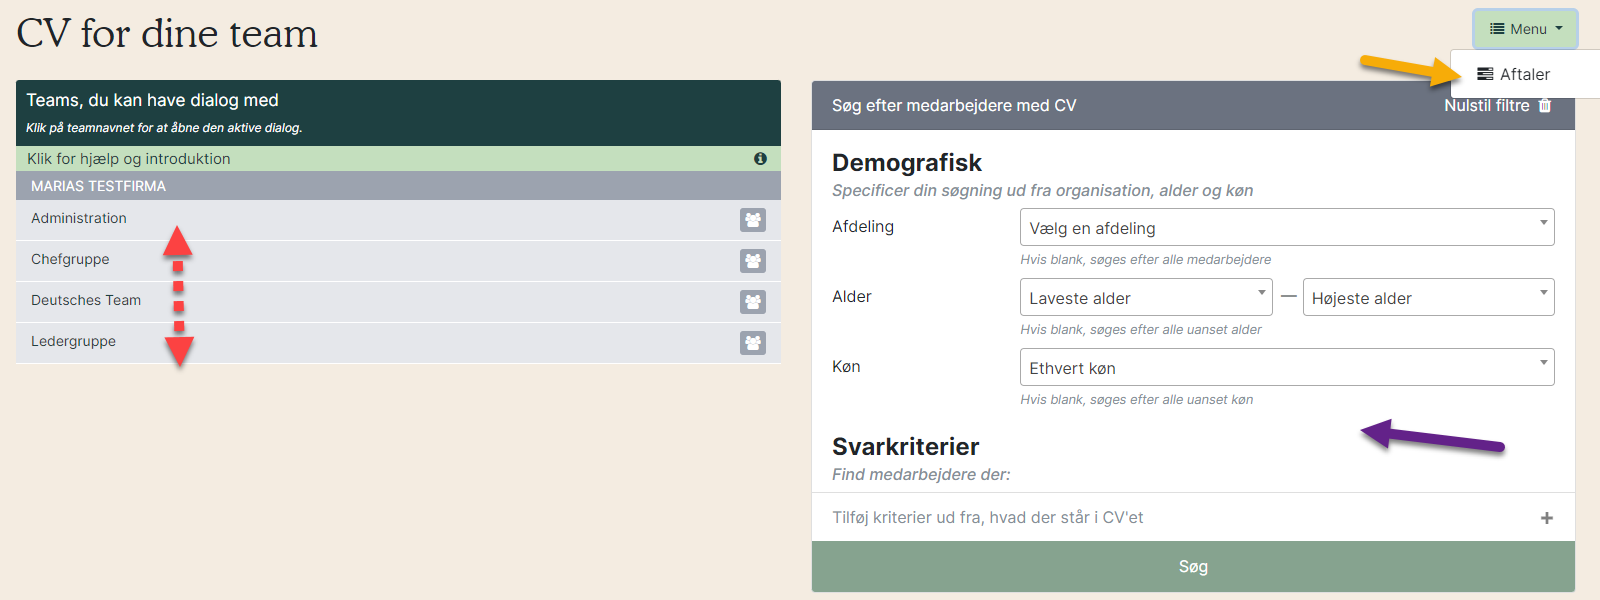Viewport: 1600px width, 600px height.
Task: Open team dialog icon for Chefgruppe
Action: point(753,261)
